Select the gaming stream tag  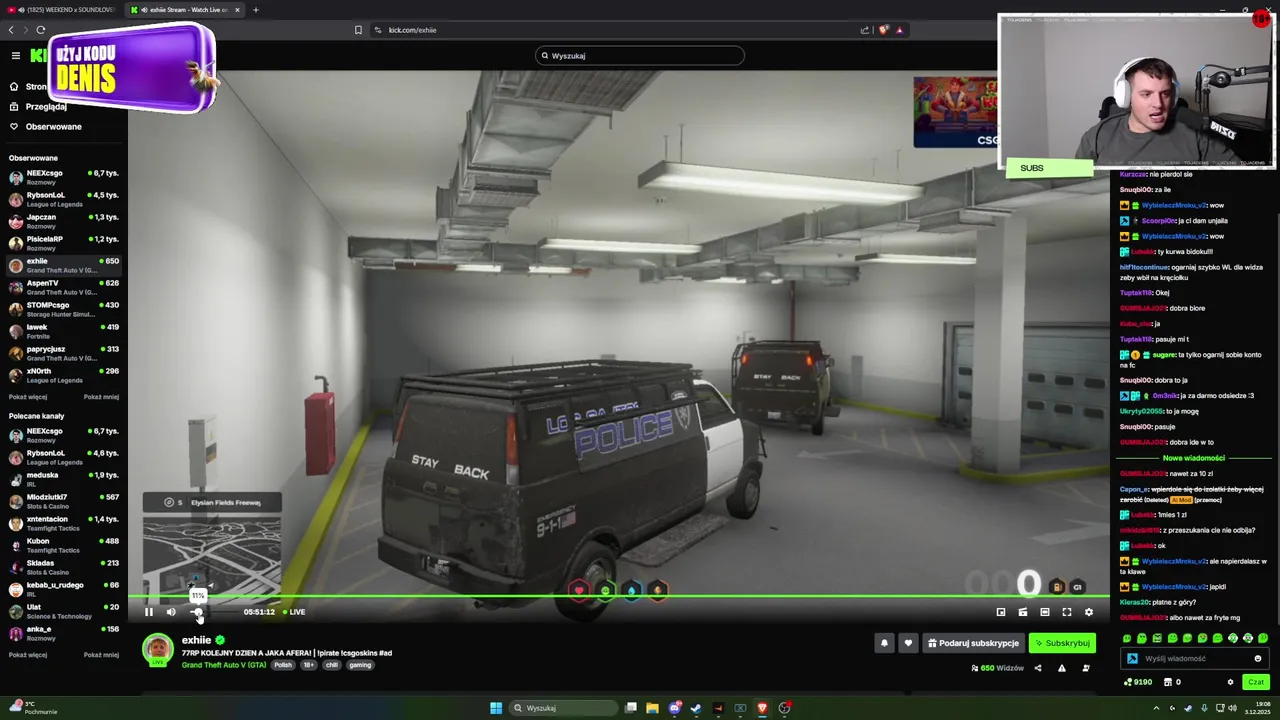(360, 665)
